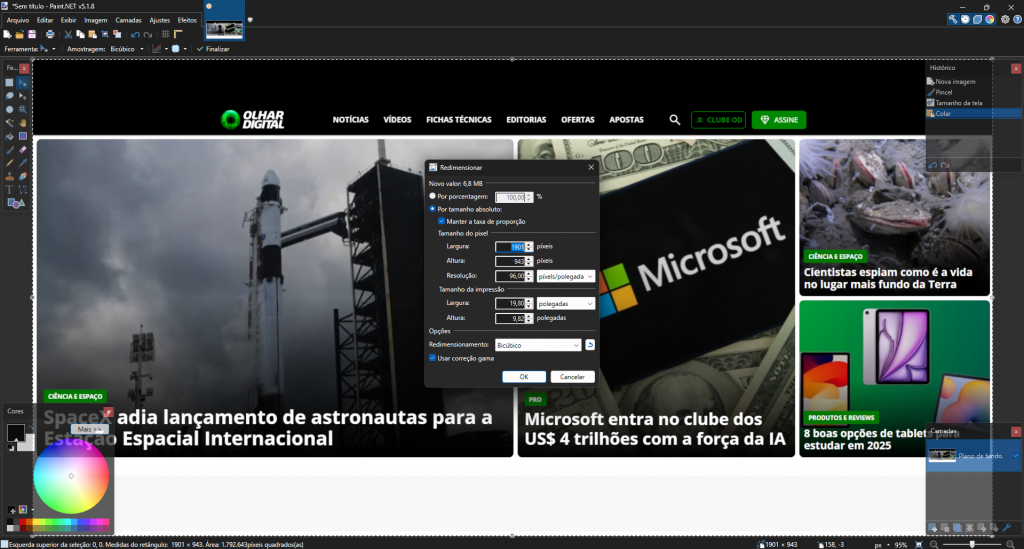Expand the polegadas print width unit dropdown

pos(565,303)
